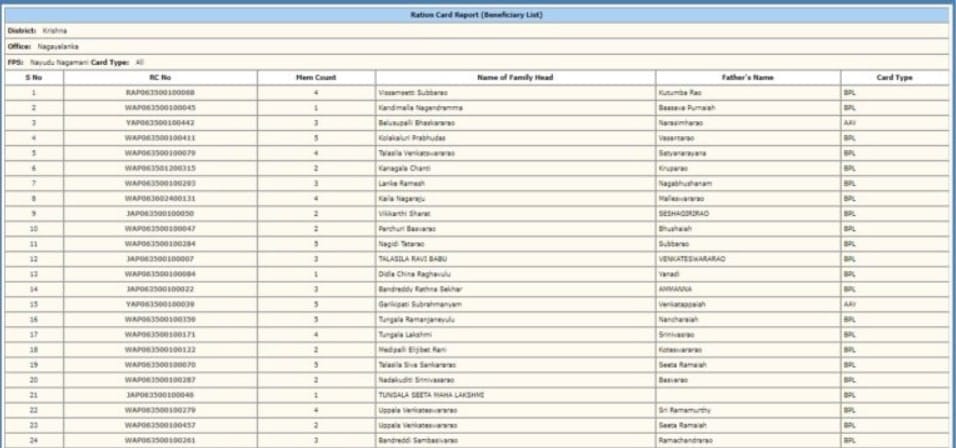This screenshot has width=956, height=448.
Task: Select the 'Father's Name' column header
Action: [747, 77]
